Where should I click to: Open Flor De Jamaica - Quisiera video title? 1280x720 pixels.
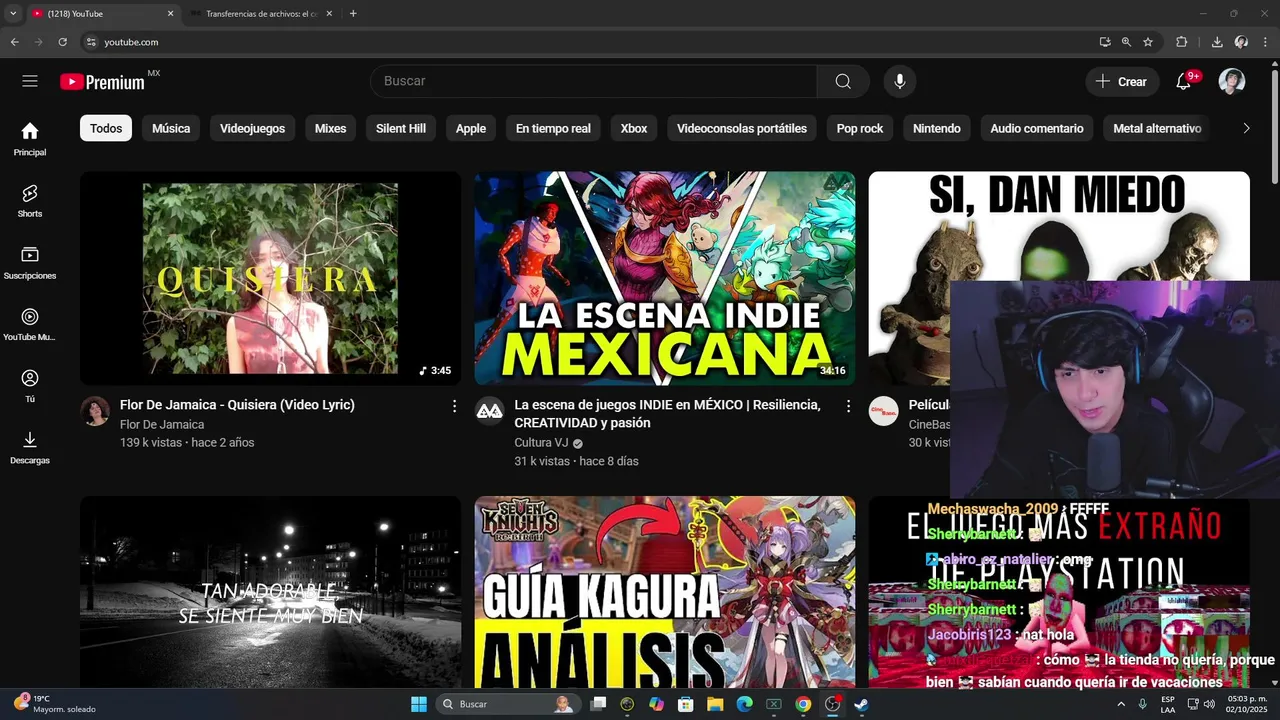click(237, 405)
